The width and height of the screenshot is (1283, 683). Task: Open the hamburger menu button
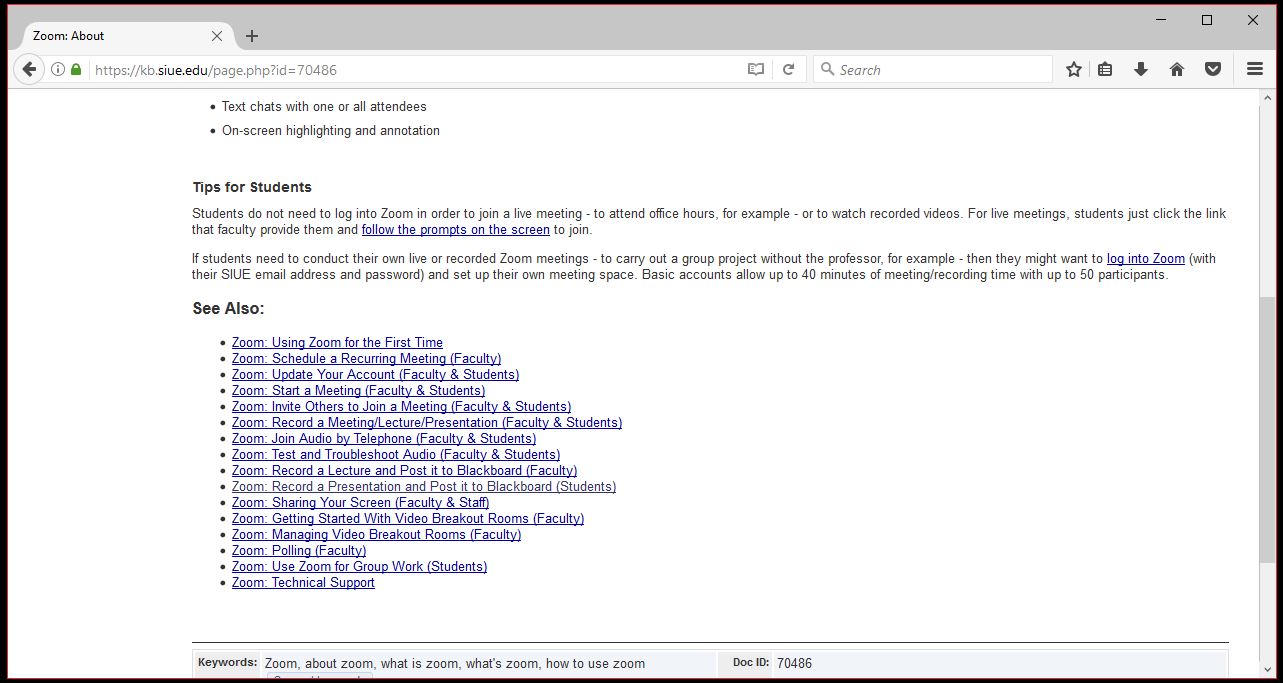pyautogui.click(x=1254, y=69)
